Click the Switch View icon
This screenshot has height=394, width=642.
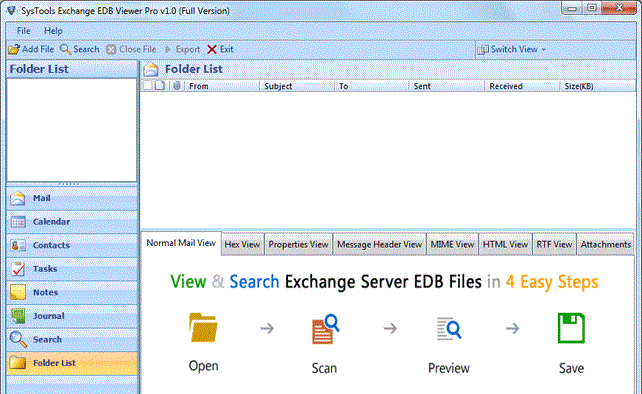pos(483,50)
